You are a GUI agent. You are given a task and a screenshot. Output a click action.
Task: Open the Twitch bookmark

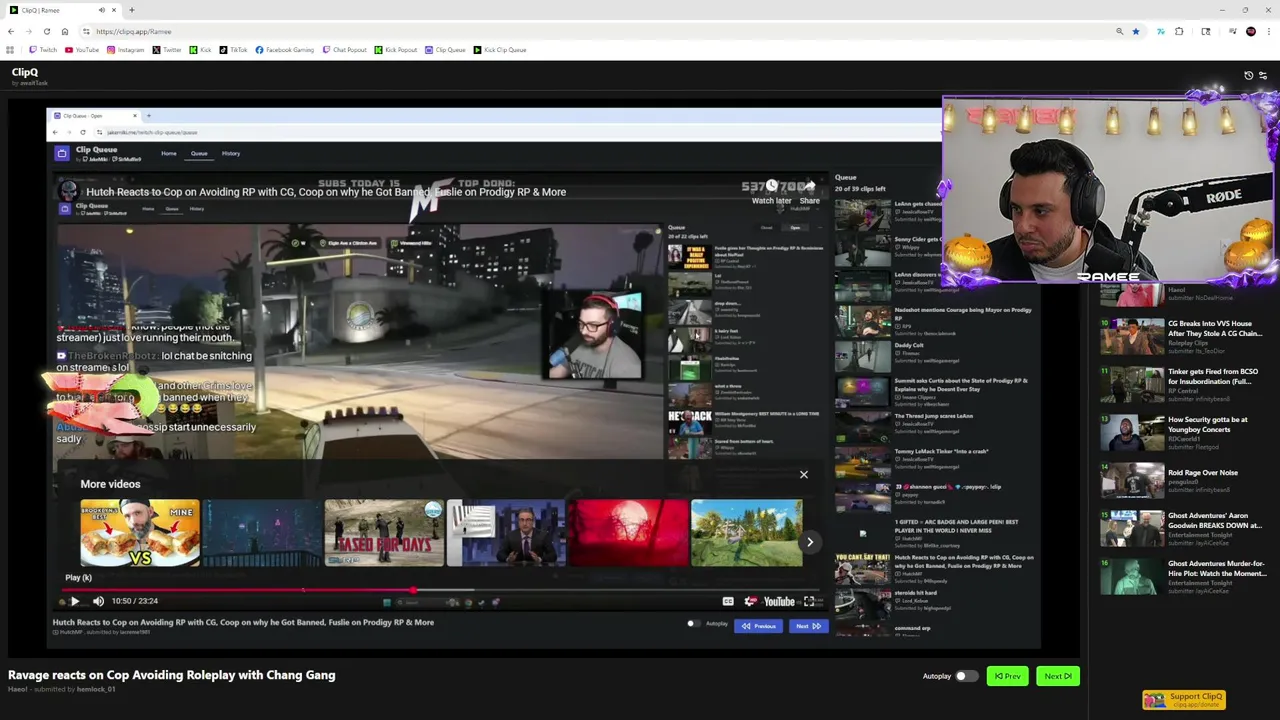43,50
